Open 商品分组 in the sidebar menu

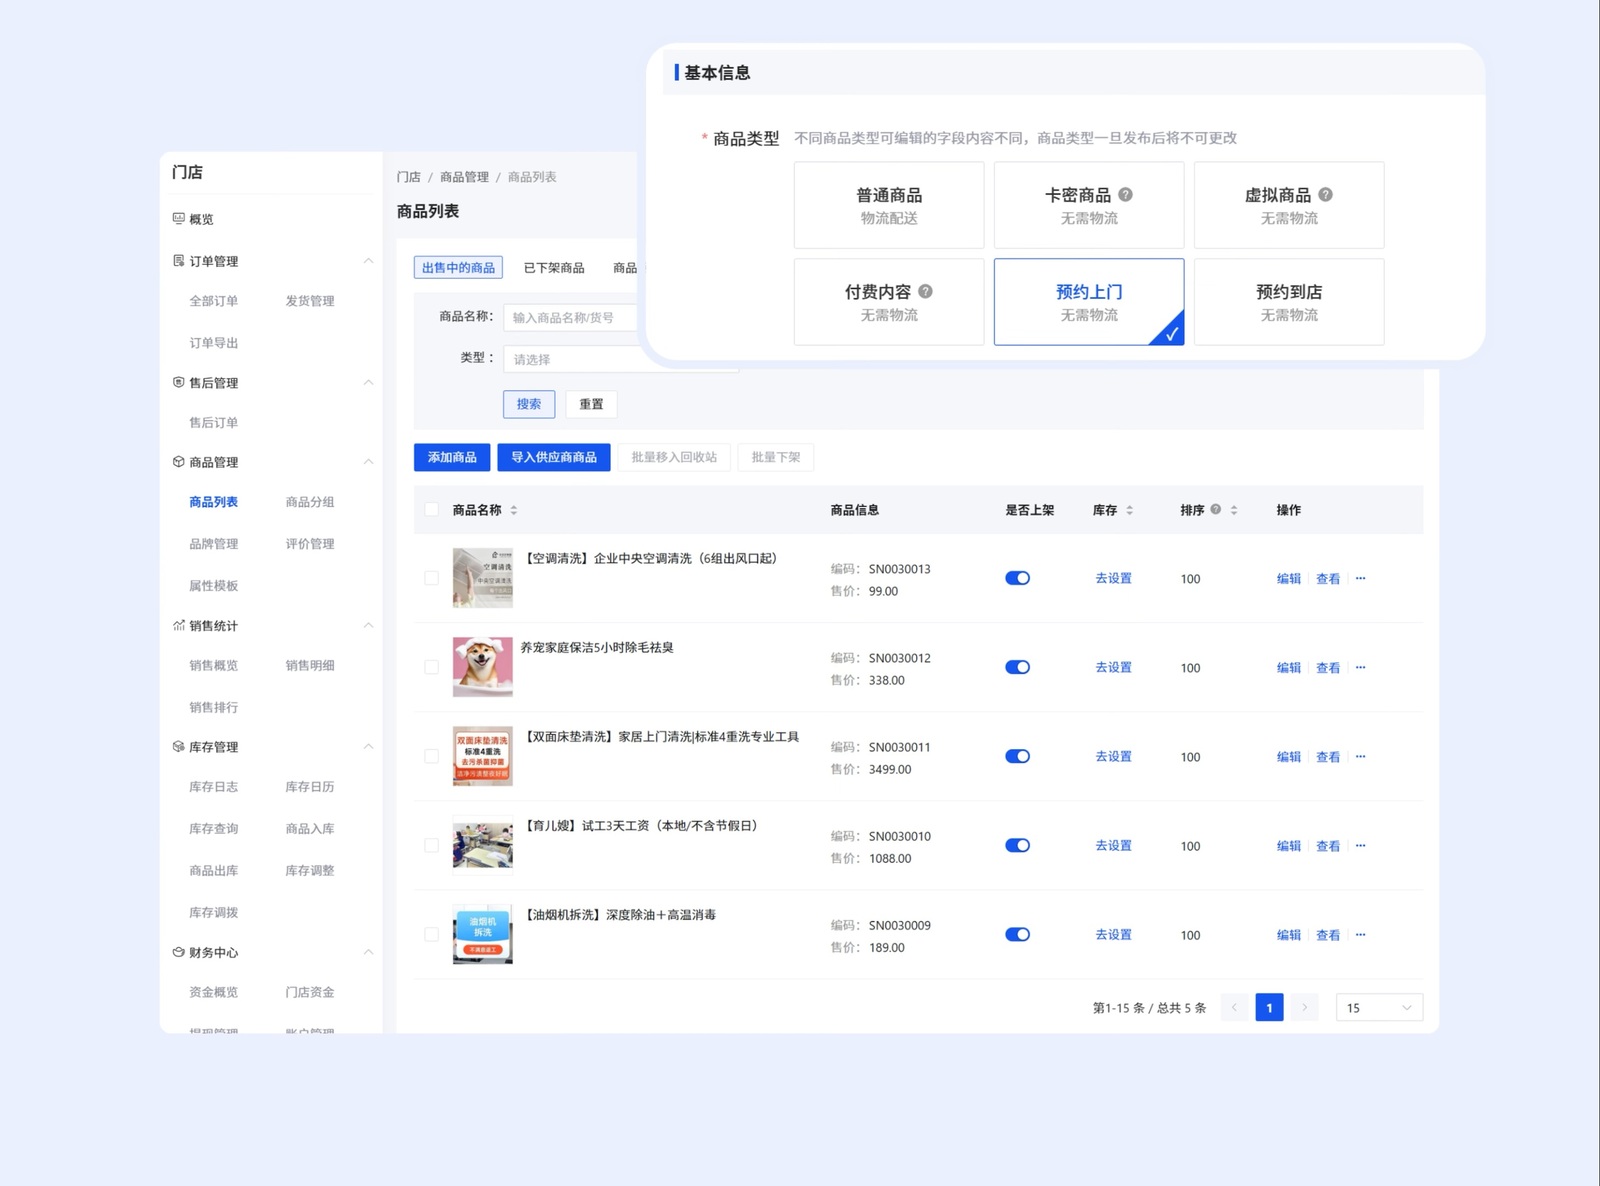[310, 502]
